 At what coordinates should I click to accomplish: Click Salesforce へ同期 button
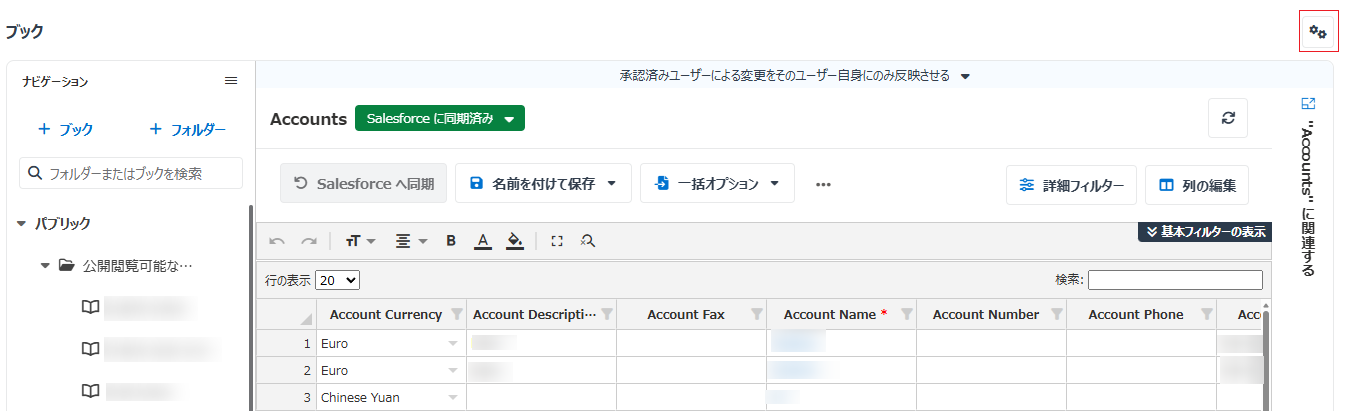click(x=364, y=184)
